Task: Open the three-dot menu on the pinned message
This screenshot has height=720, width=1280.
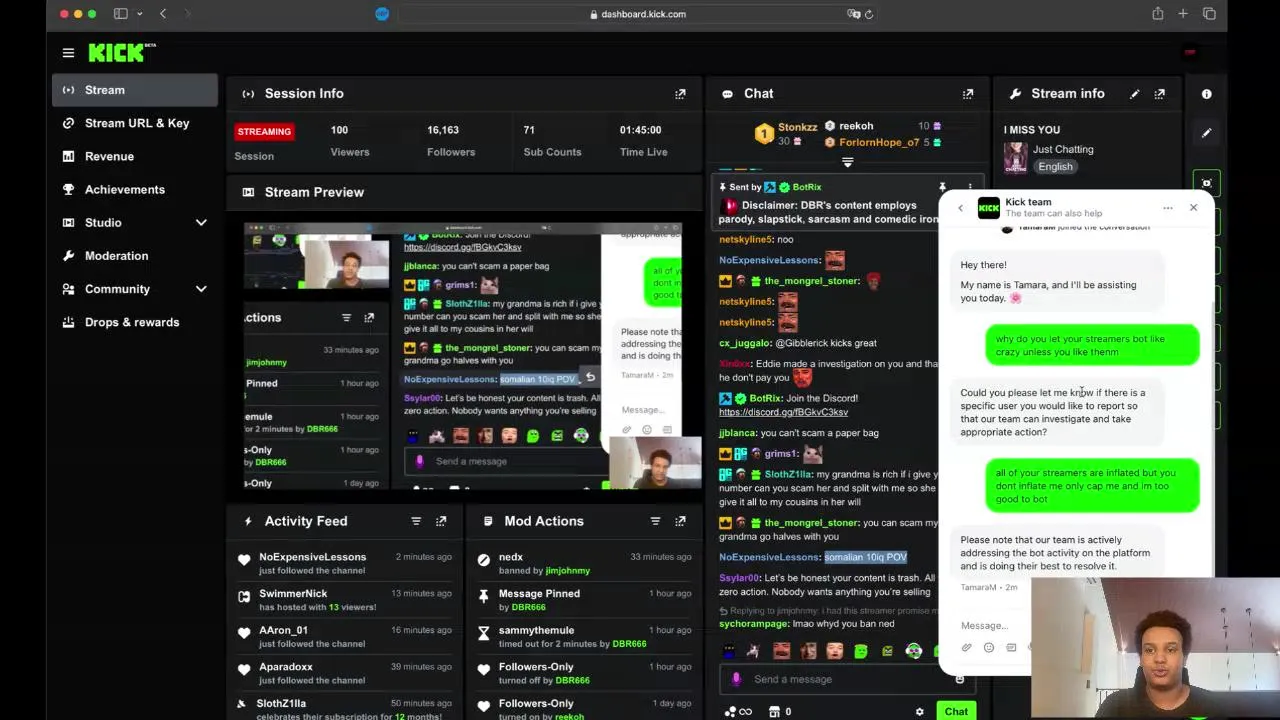Action: click(x=969, y=187)
